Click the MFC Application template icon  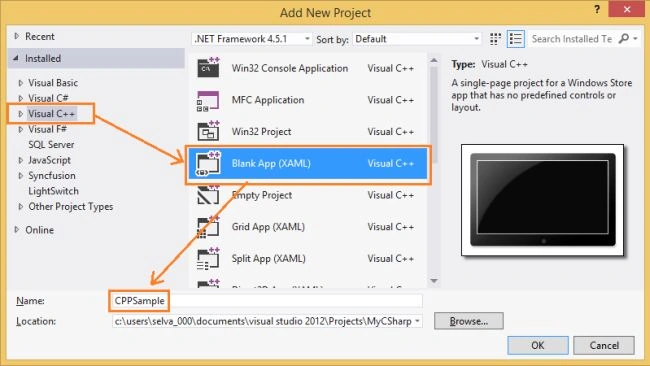coord(208,101)
